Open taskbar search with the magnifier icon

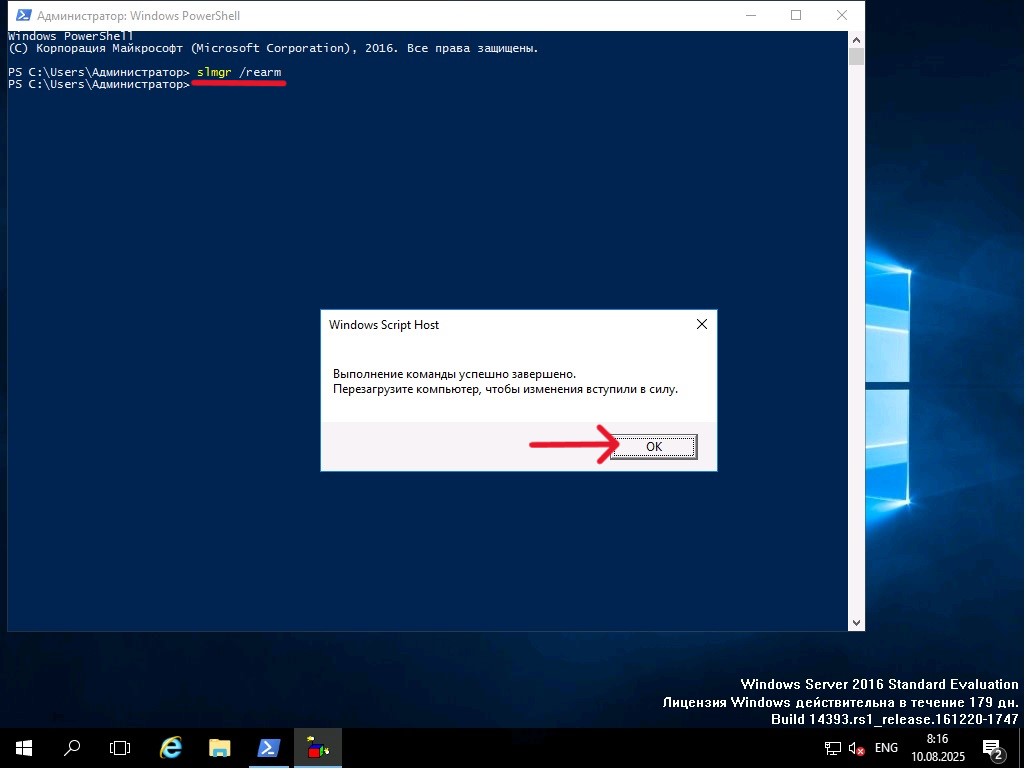[x=72, y=748]
